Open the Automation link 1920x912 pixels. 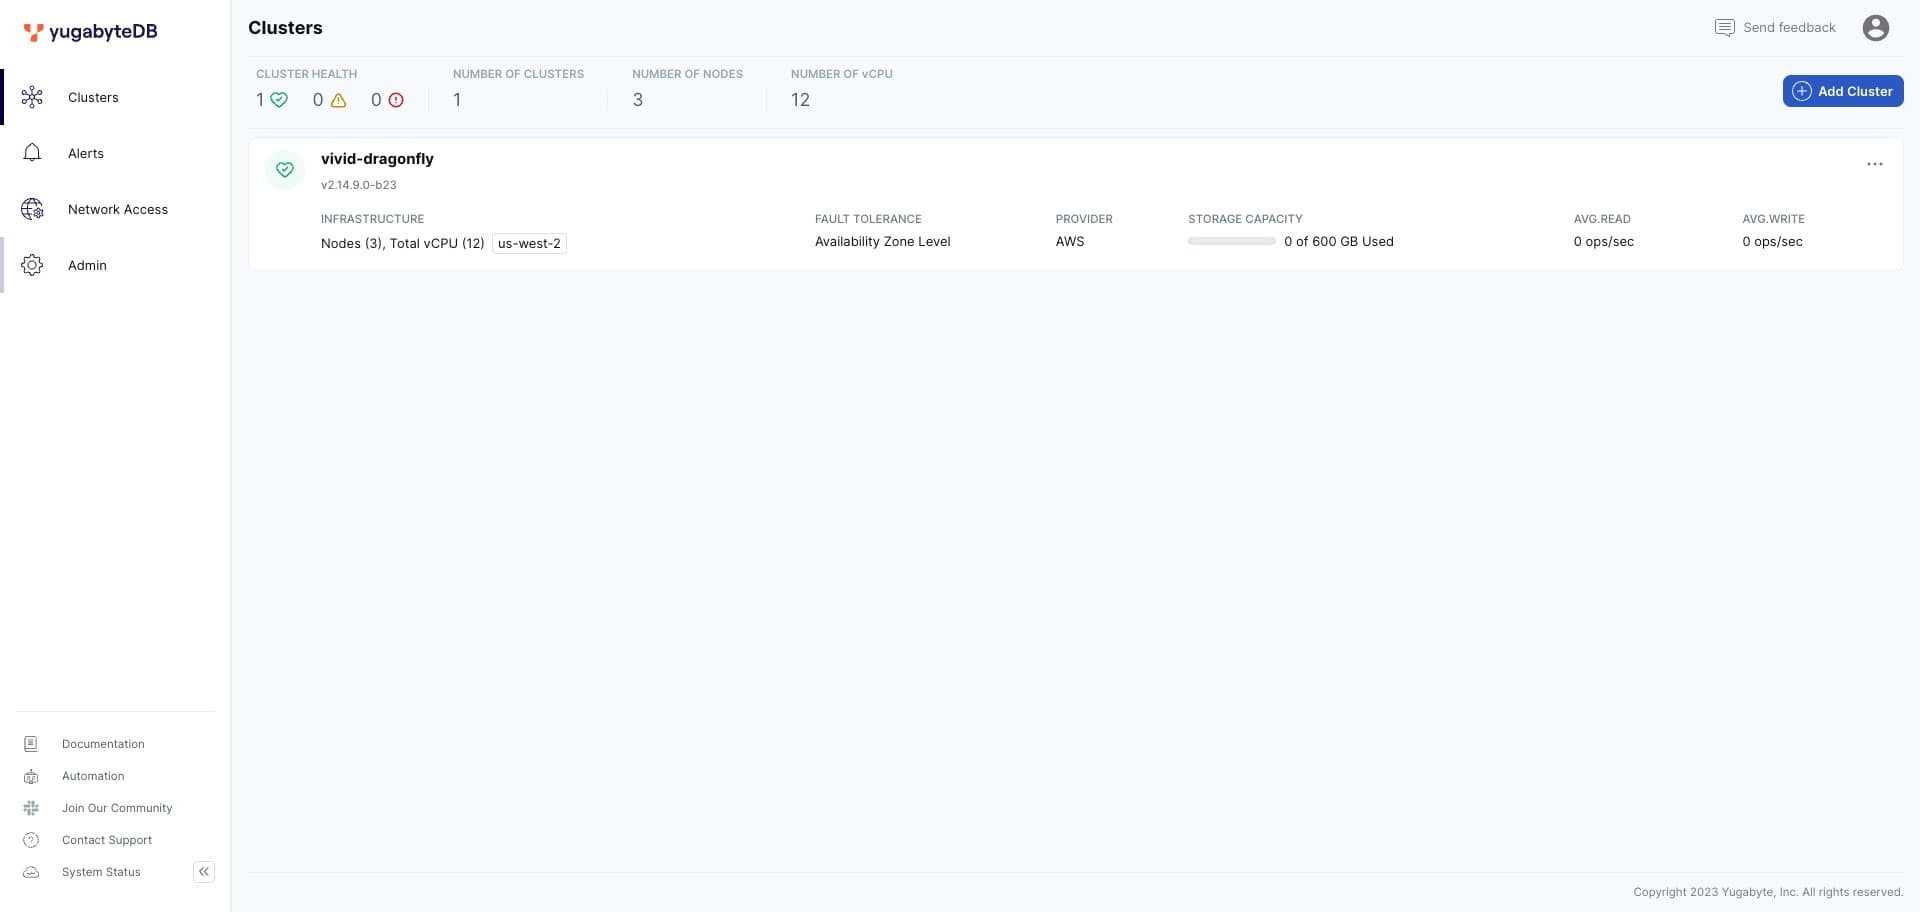coord(93,776)
